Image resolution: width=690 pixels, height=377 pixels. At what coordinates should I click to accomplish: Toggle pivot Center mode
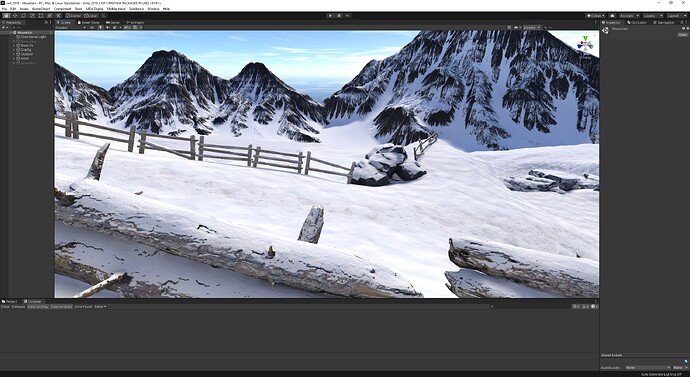[73, 16]
